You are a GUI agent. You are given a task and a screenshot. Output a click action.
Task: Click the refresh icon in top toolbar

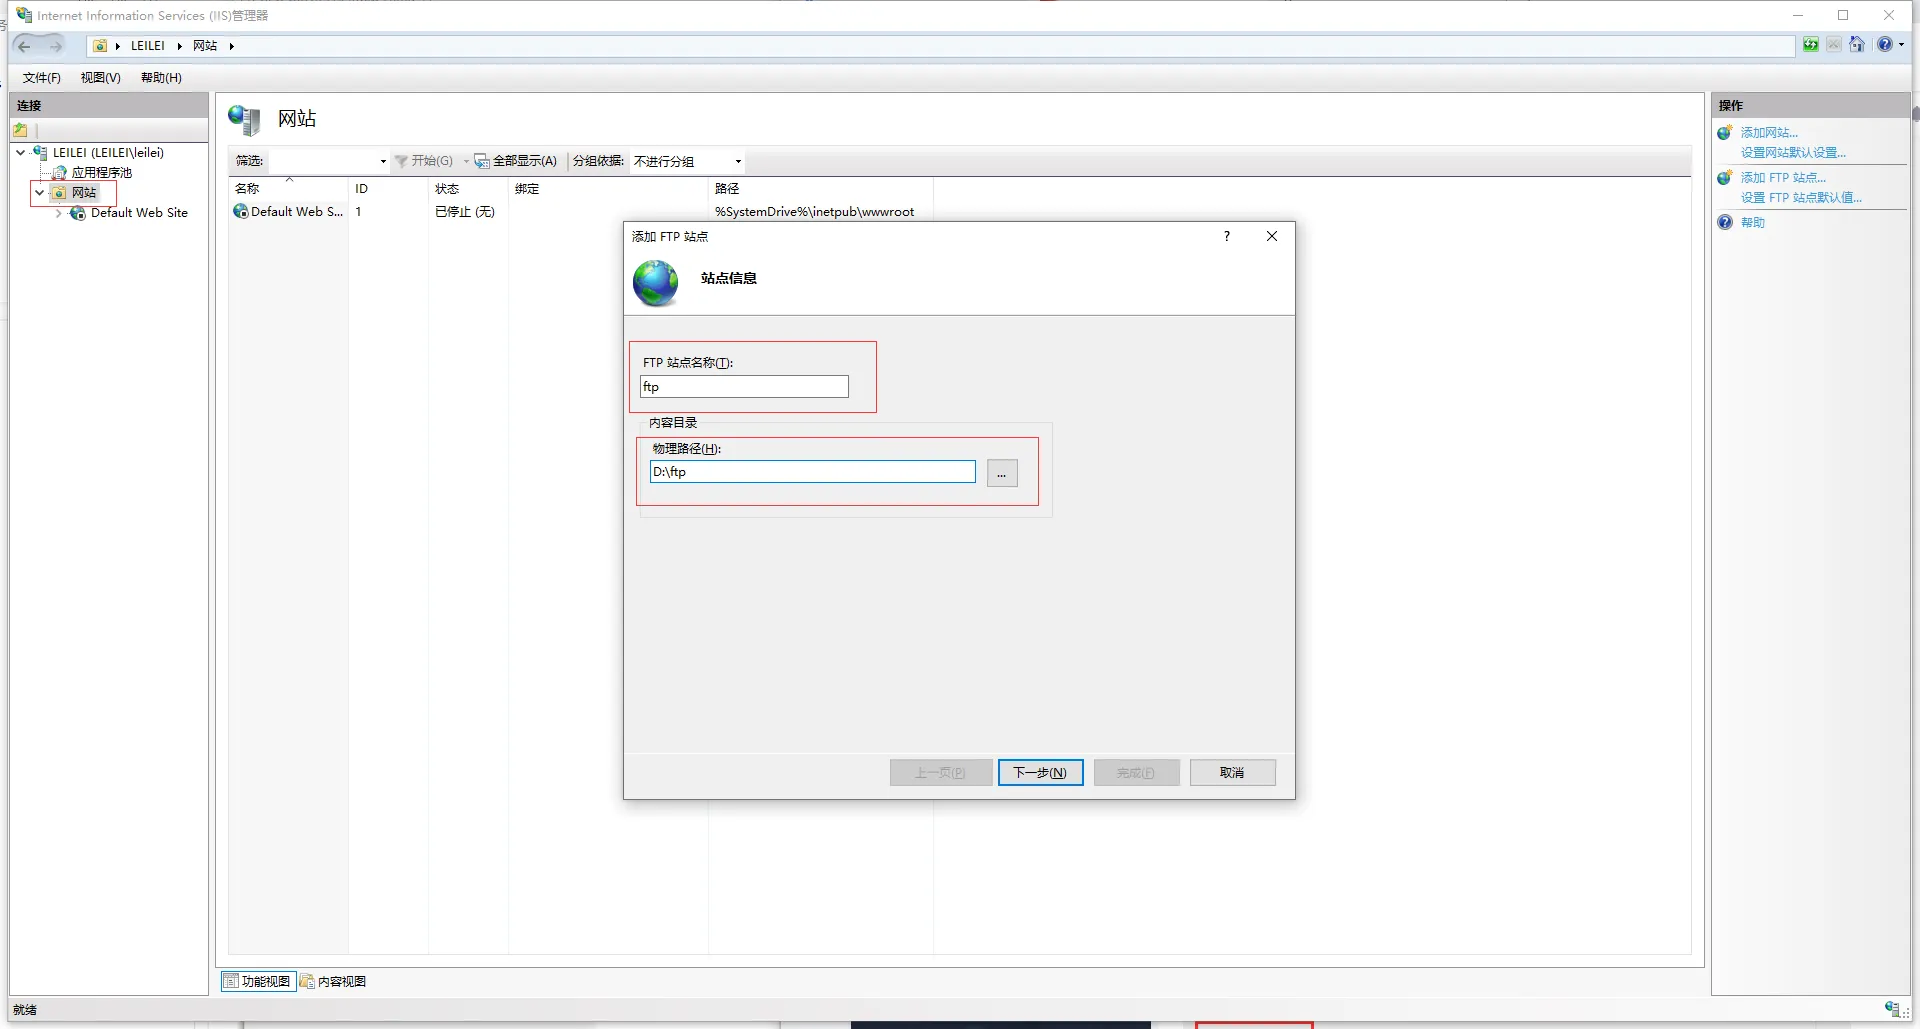tap(1811, 45)
